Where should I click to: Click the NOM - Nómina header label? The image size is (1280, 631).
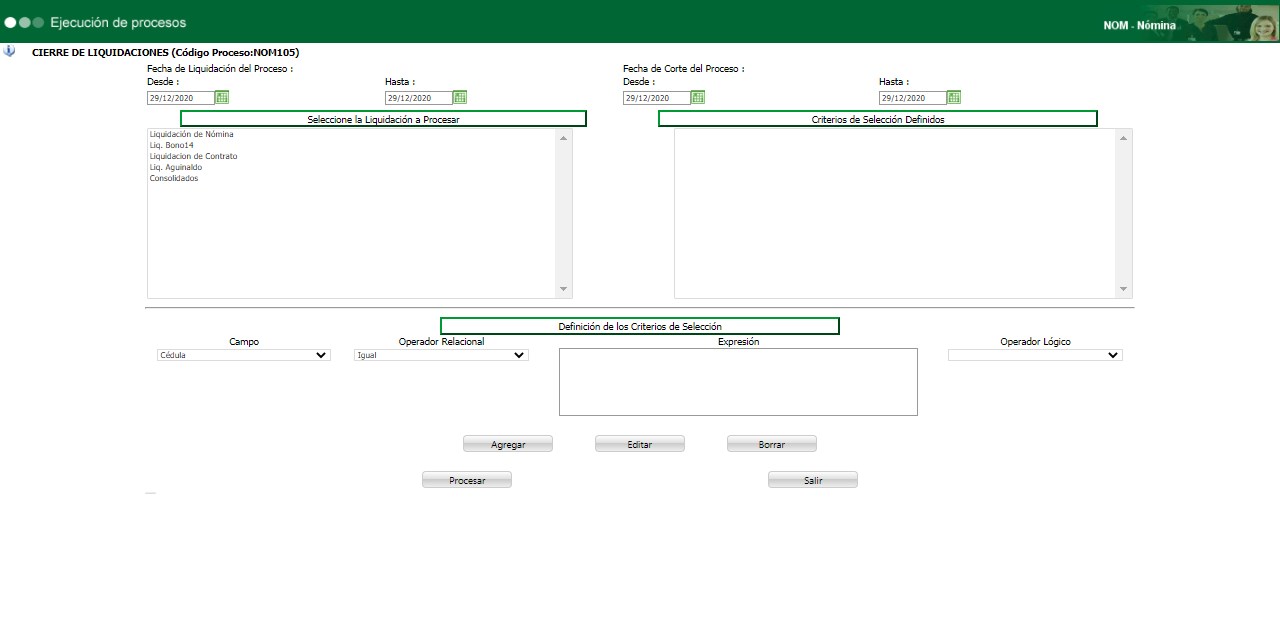click(1139, 26)
